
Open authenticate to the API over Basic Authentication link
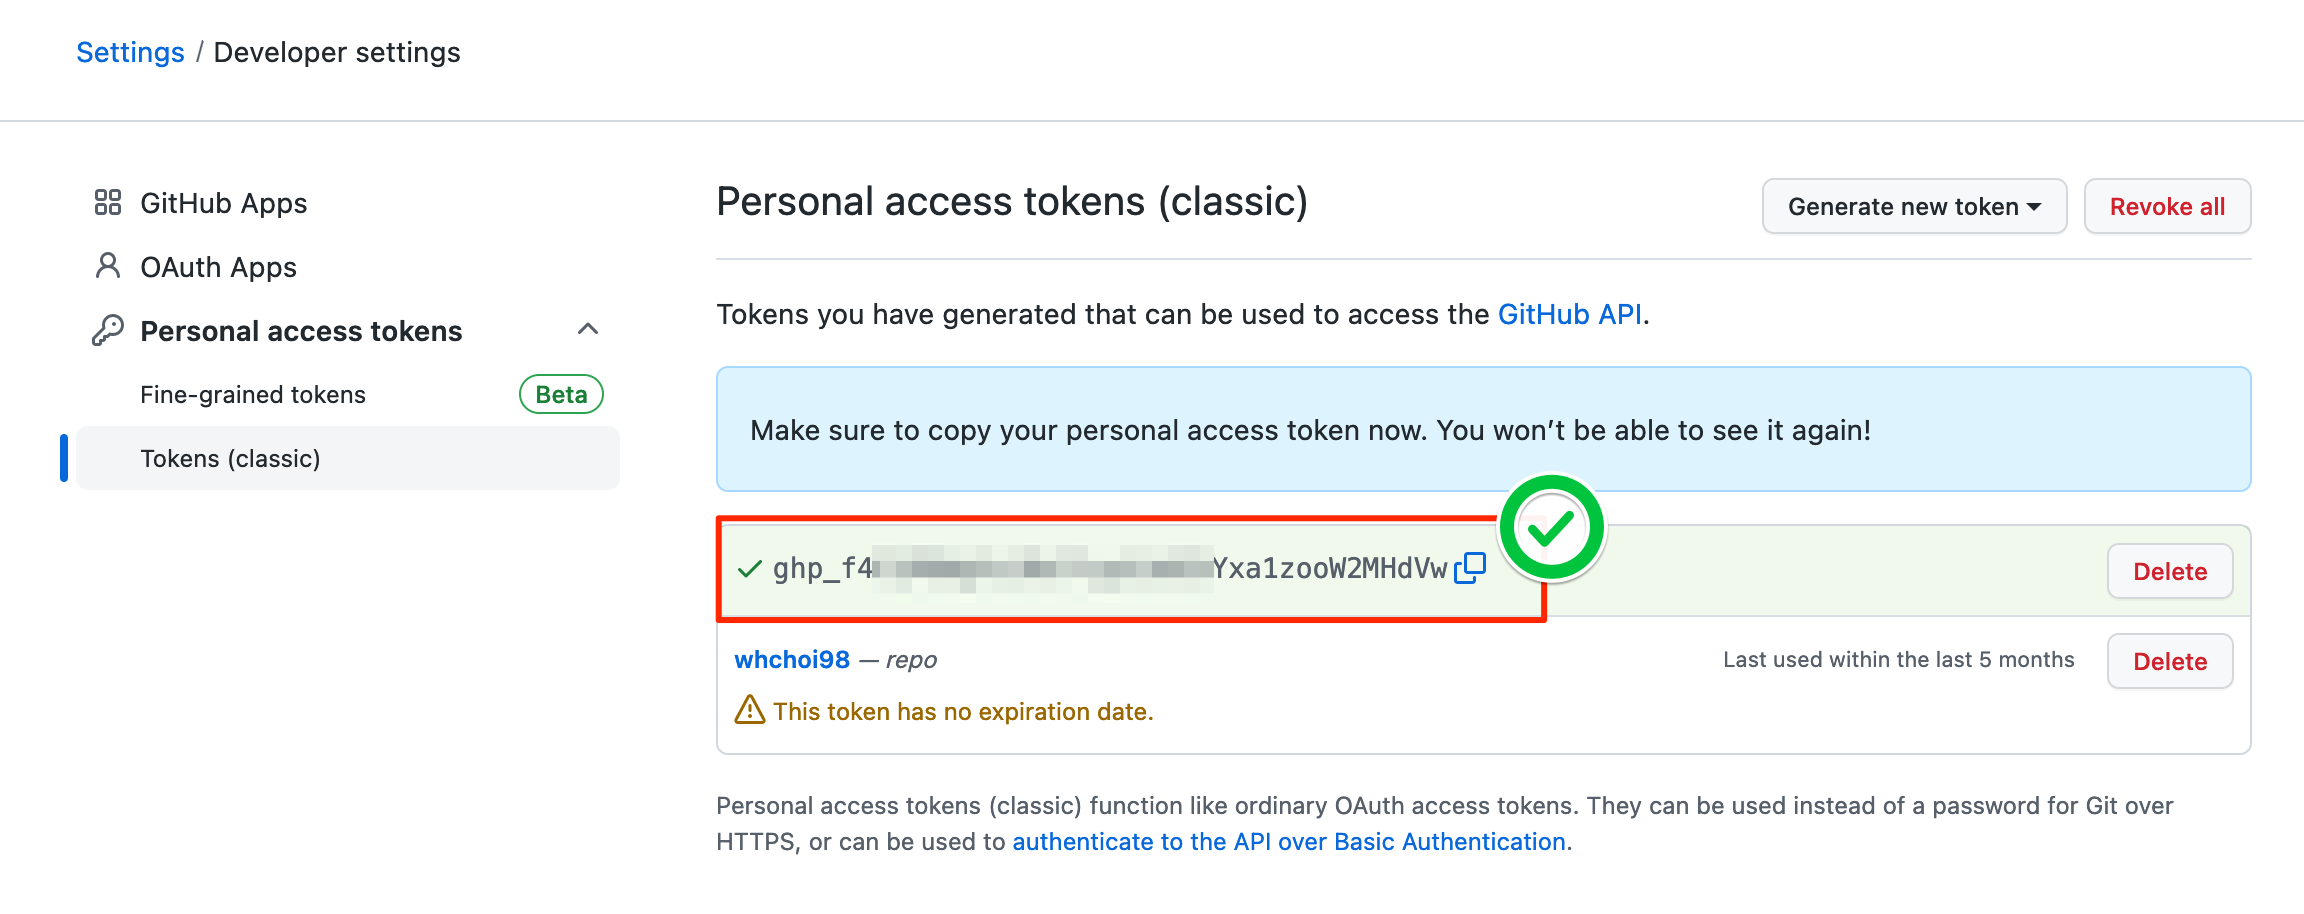[1289, 842]
